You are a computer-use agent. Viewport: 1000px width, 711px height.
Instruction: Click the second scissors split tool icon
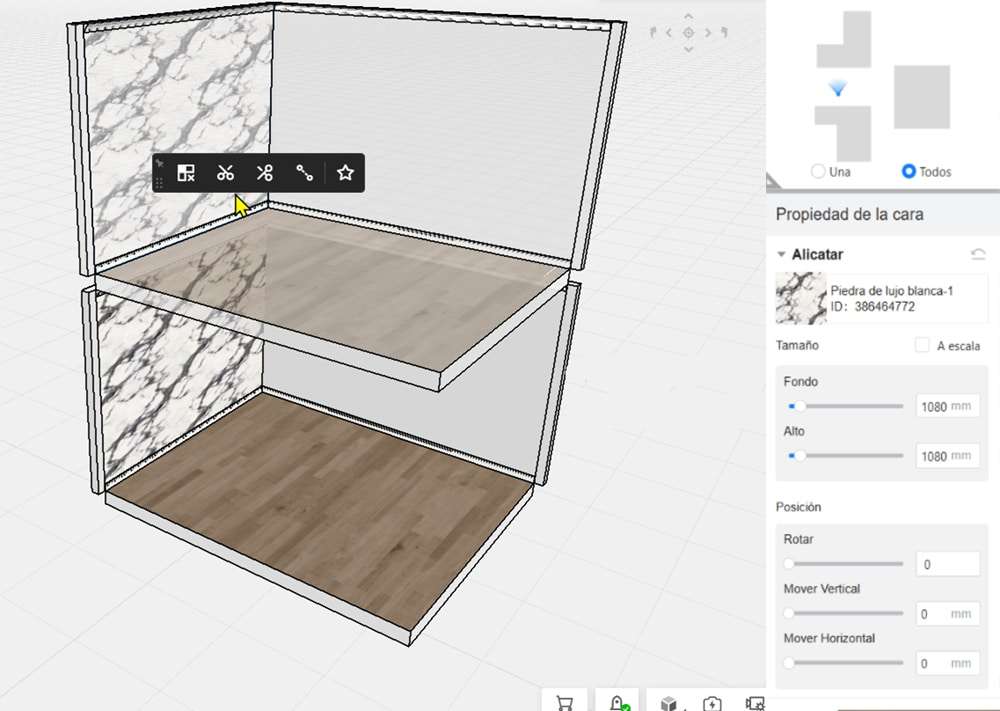pyautogui.click(x=265, y=173)
